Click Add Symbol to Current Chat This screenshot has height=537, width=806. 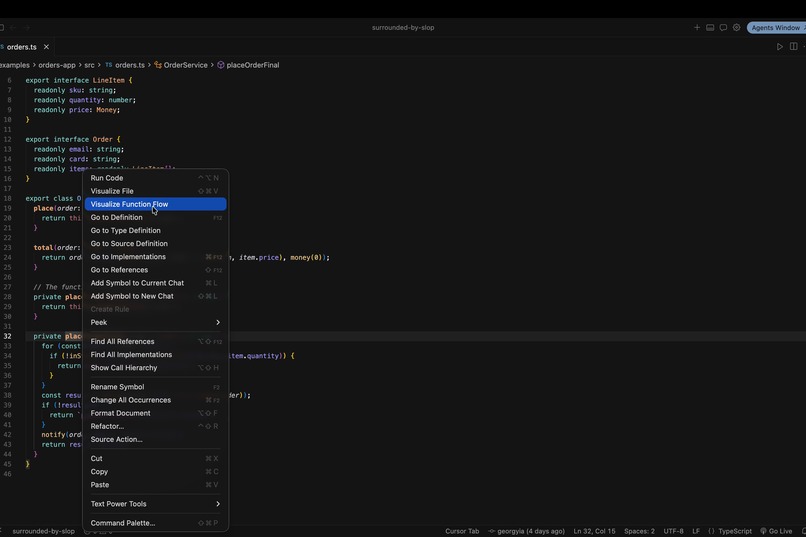155,283
